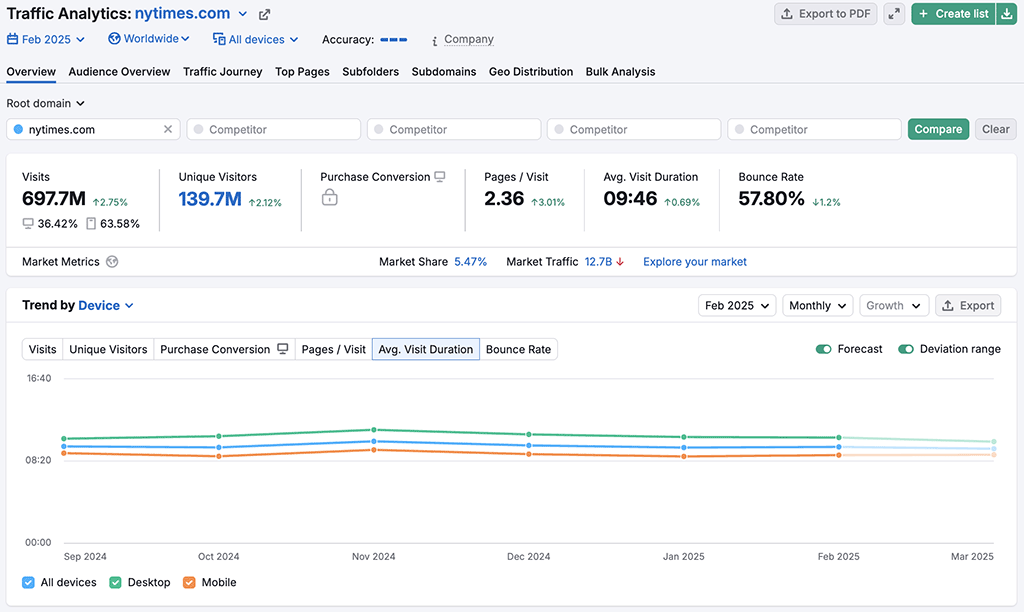Expand the Root domain dropdown
This screenshot has width=1024, height=612.
coord(46,103)
